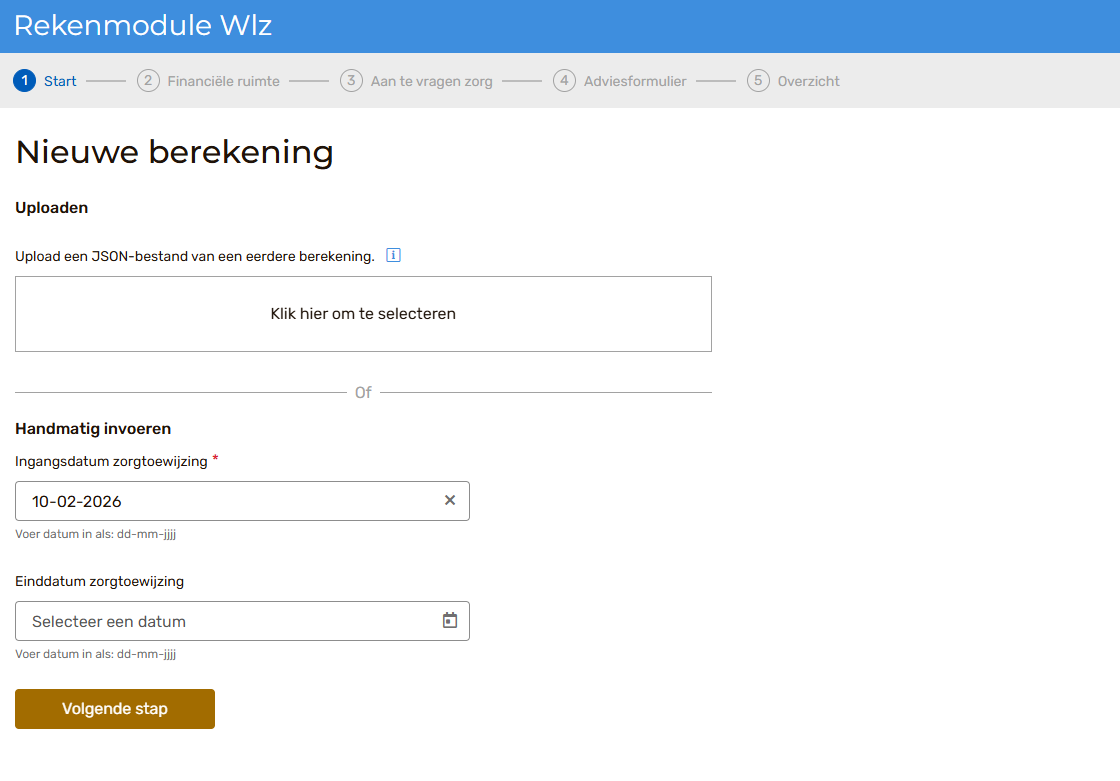Click the 'Klik hier om te selecteren' upload area
The image size is (1120, 781).
point(363,314)
